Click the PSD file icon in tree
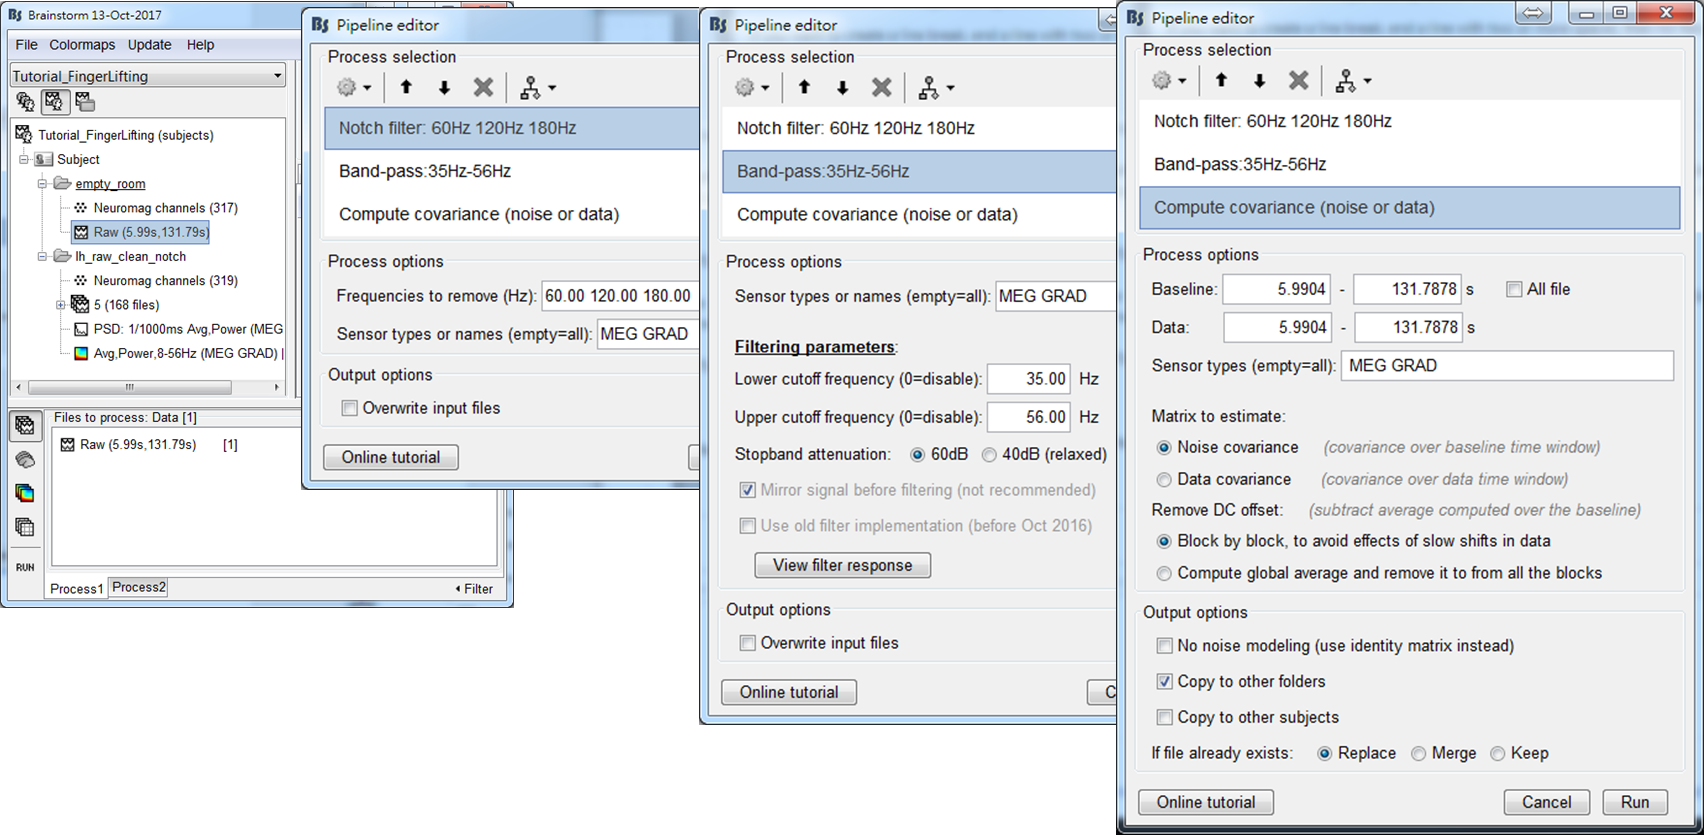The height and width of the screenshot is (835, 1704). coord(81,329)
